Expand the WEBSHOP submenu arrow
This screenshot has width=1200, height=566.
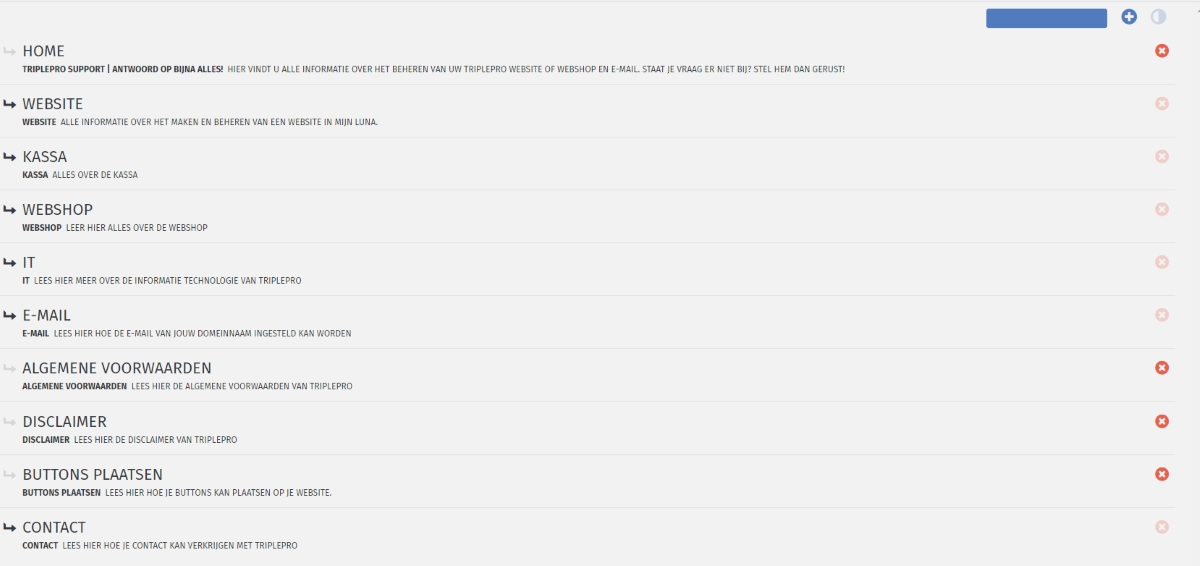coord(10,210)
